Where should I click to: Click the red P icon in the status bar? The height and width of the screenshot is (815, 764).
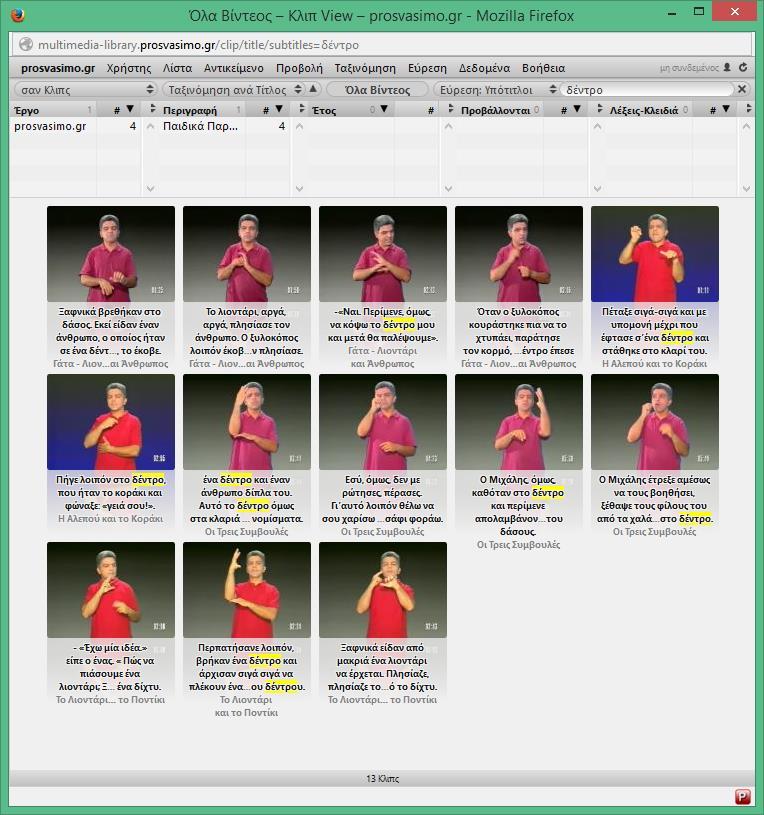tap(743, 796)
